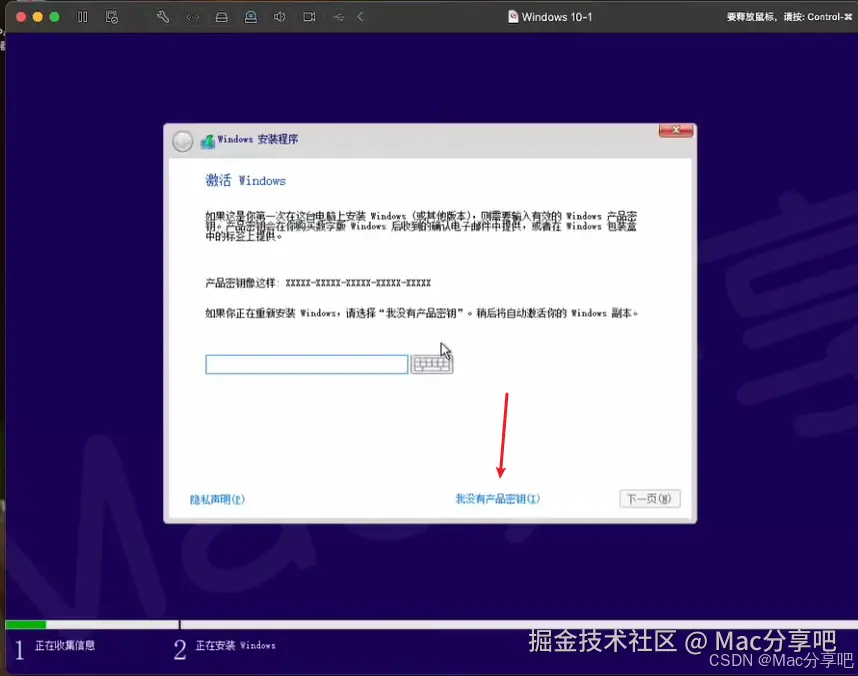Toggle the virtual camera device
This screenshot has height=676, width=858.
coord(310,17)
